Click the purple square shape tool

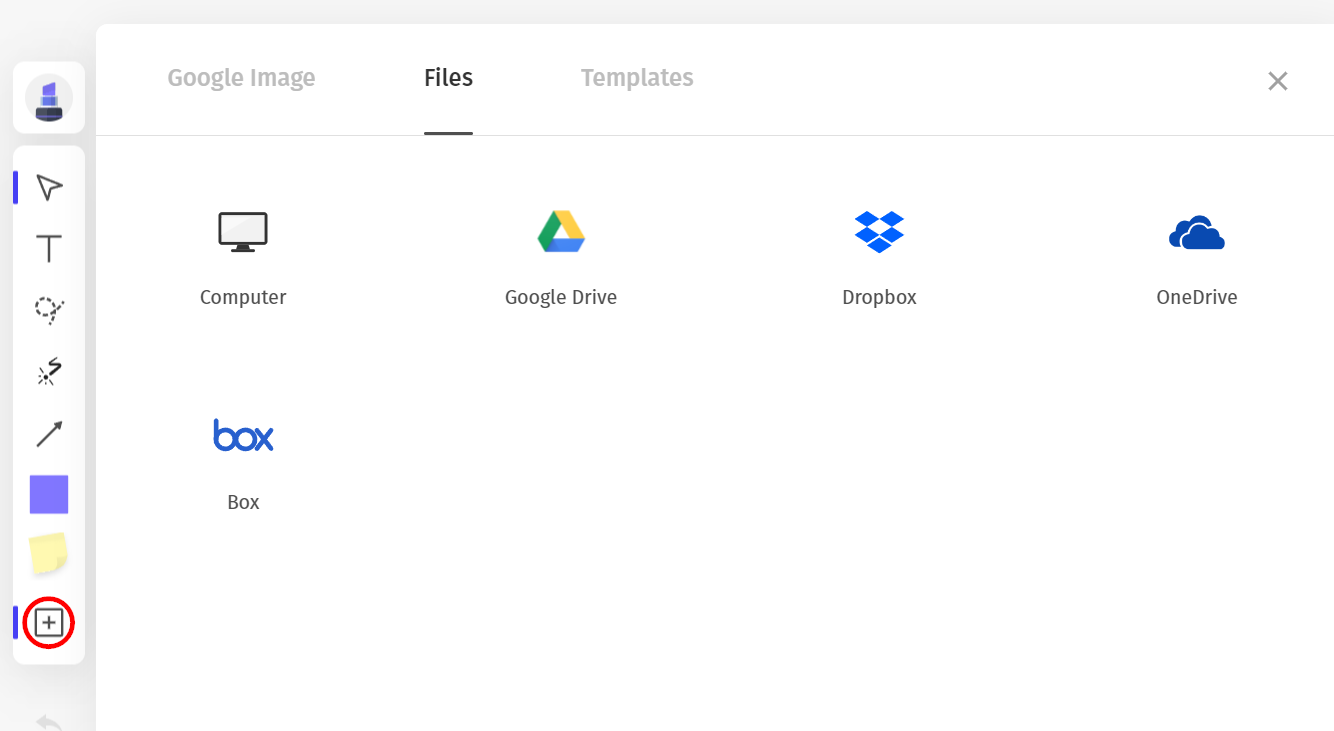click(x=49, y=495)
